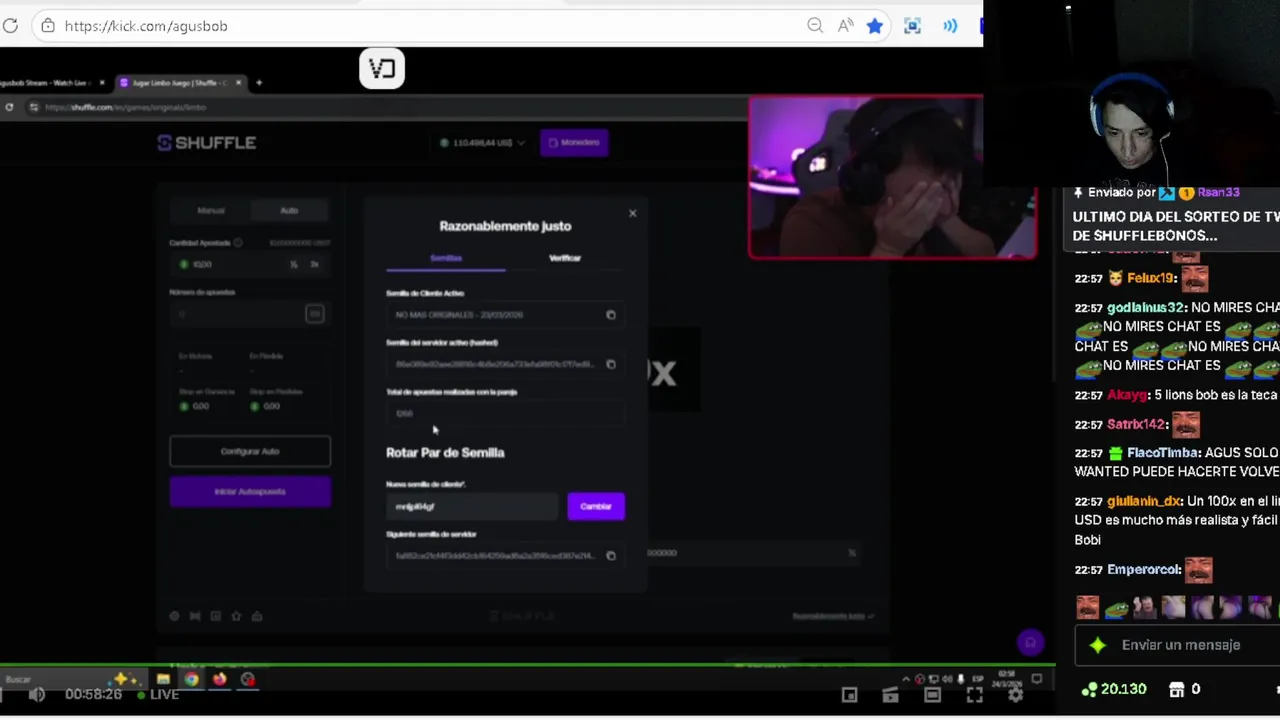Halve the bet amount with ½ button
This screenshot has width=1280, height=720.
pos(294,264)
